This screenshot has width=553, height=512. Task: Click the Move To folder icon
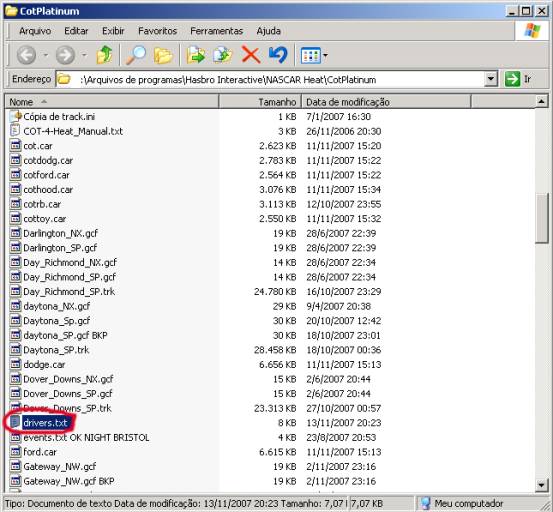point(196,55)
